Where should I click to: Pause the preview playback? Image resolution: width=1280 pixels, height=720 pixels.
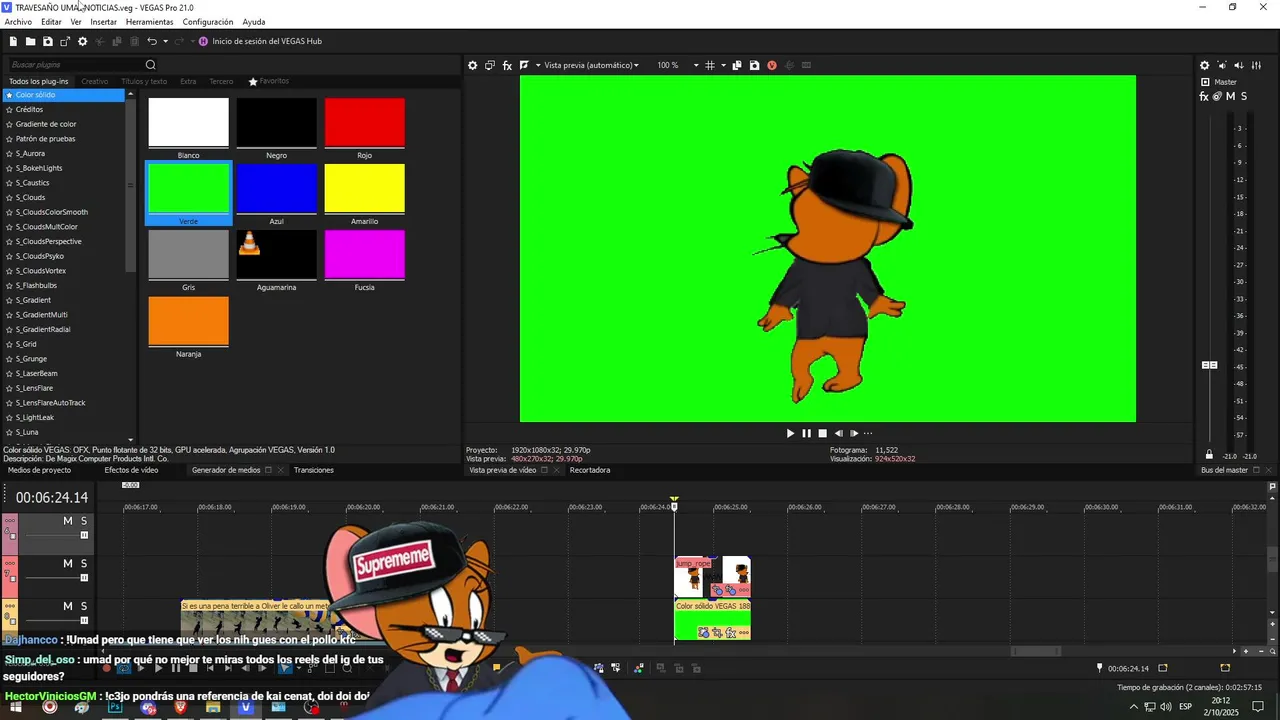tap(806, 433)
